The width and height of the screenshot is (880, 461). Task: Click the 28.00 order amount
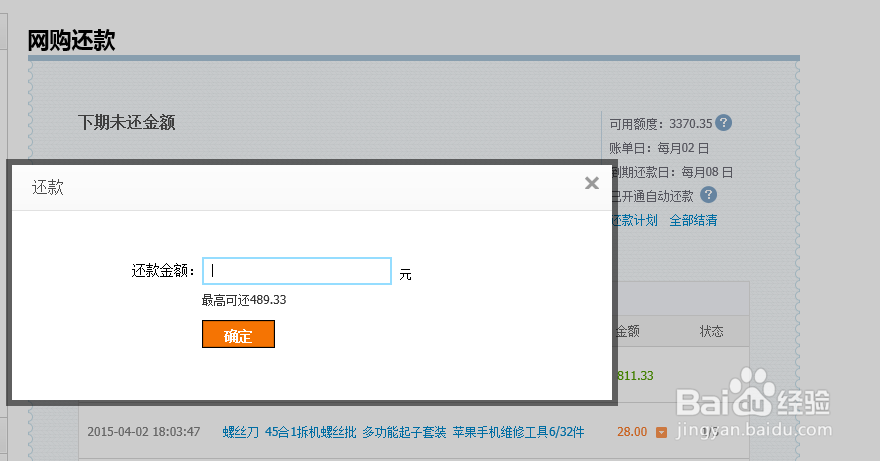(631, 432)
